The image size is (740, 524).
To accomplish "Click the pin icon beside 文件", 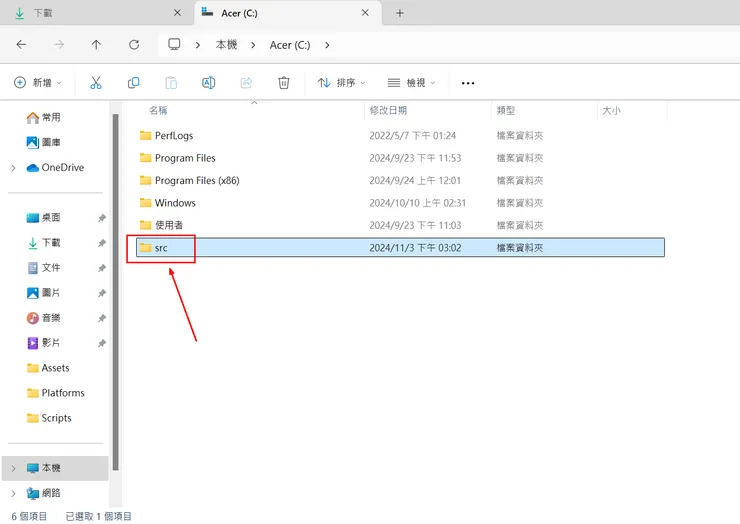I will (x=101, y=268).
